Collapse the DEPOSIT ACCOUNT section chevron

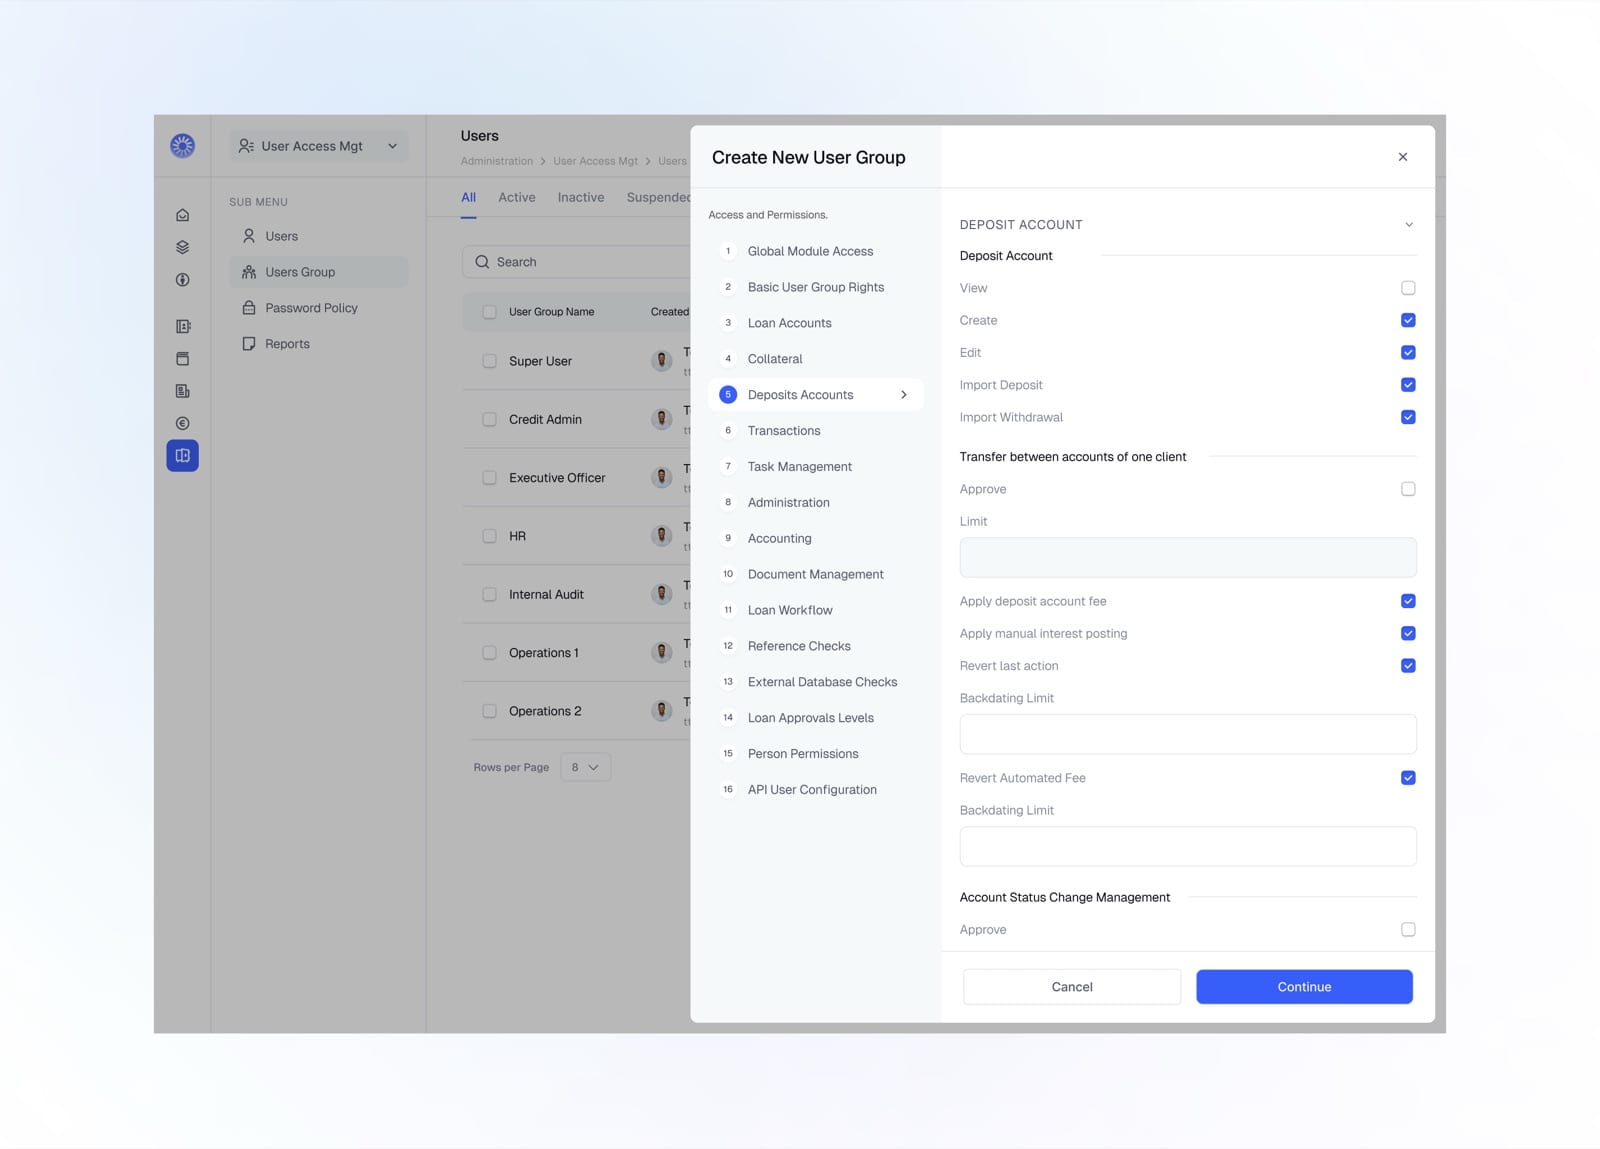[1409, 225]
